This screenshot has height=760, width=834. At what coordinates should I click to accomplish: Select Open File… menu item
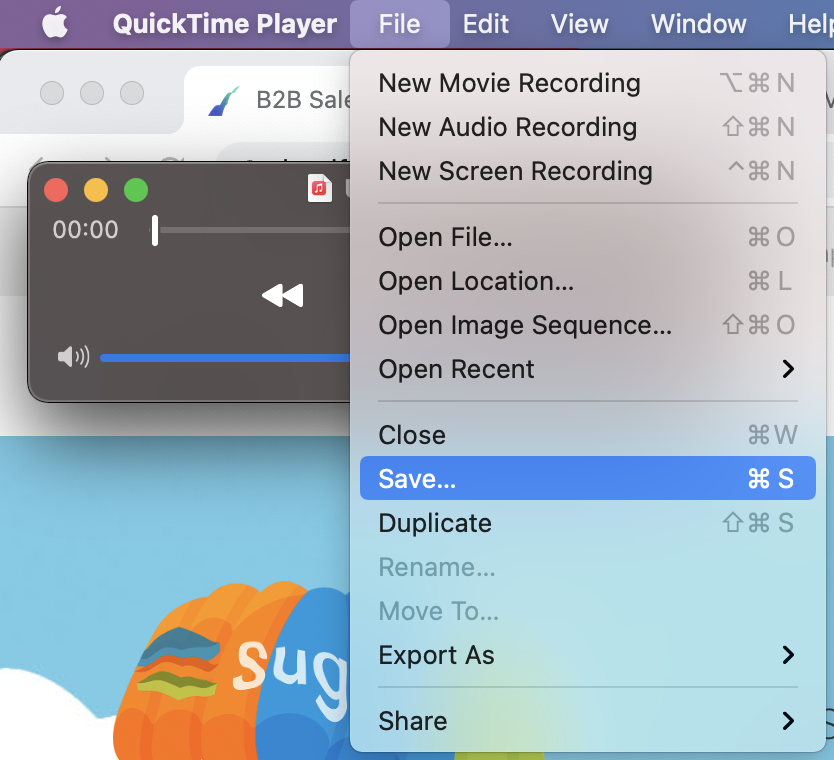[x=588, y=237]
